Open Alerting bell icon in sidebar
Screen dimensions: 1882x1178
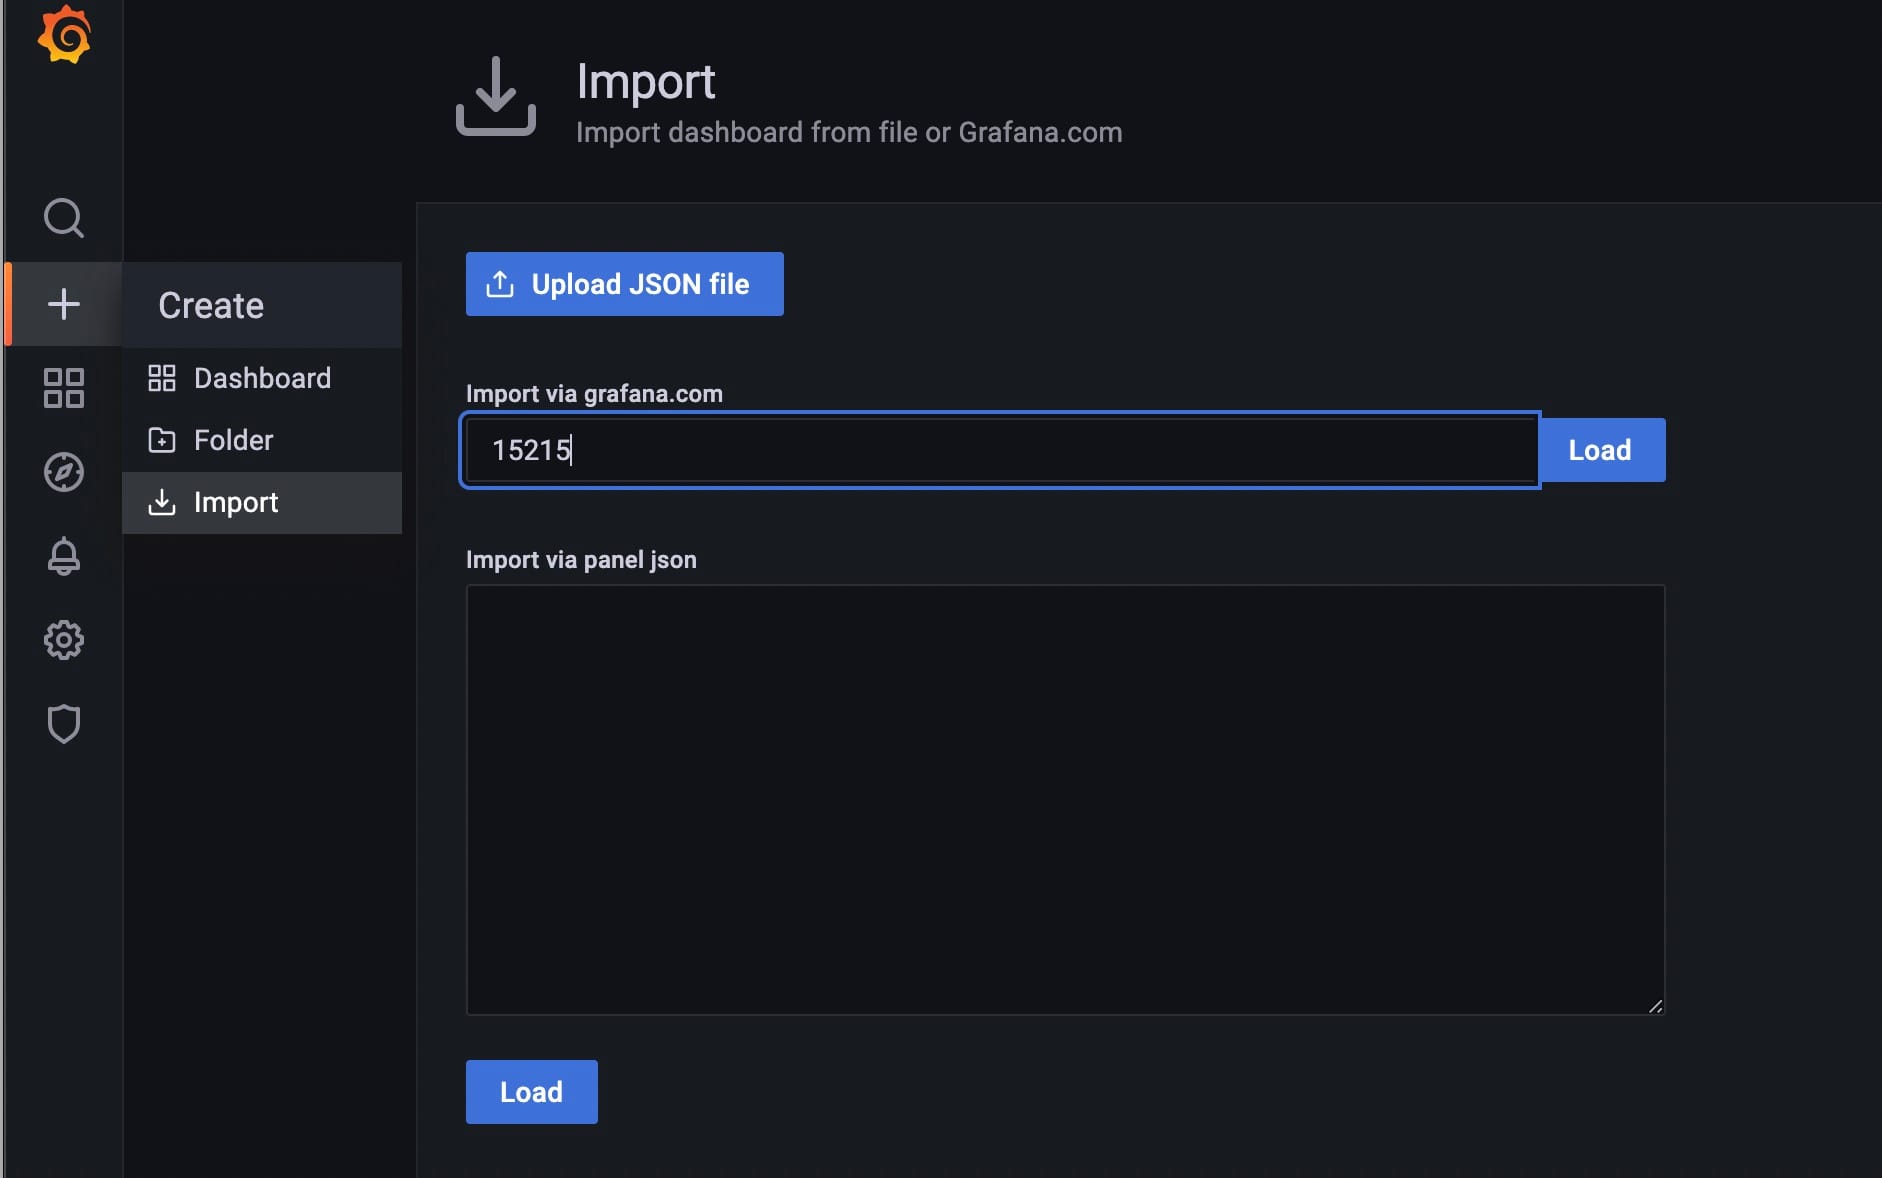click(x=64, y=556)
